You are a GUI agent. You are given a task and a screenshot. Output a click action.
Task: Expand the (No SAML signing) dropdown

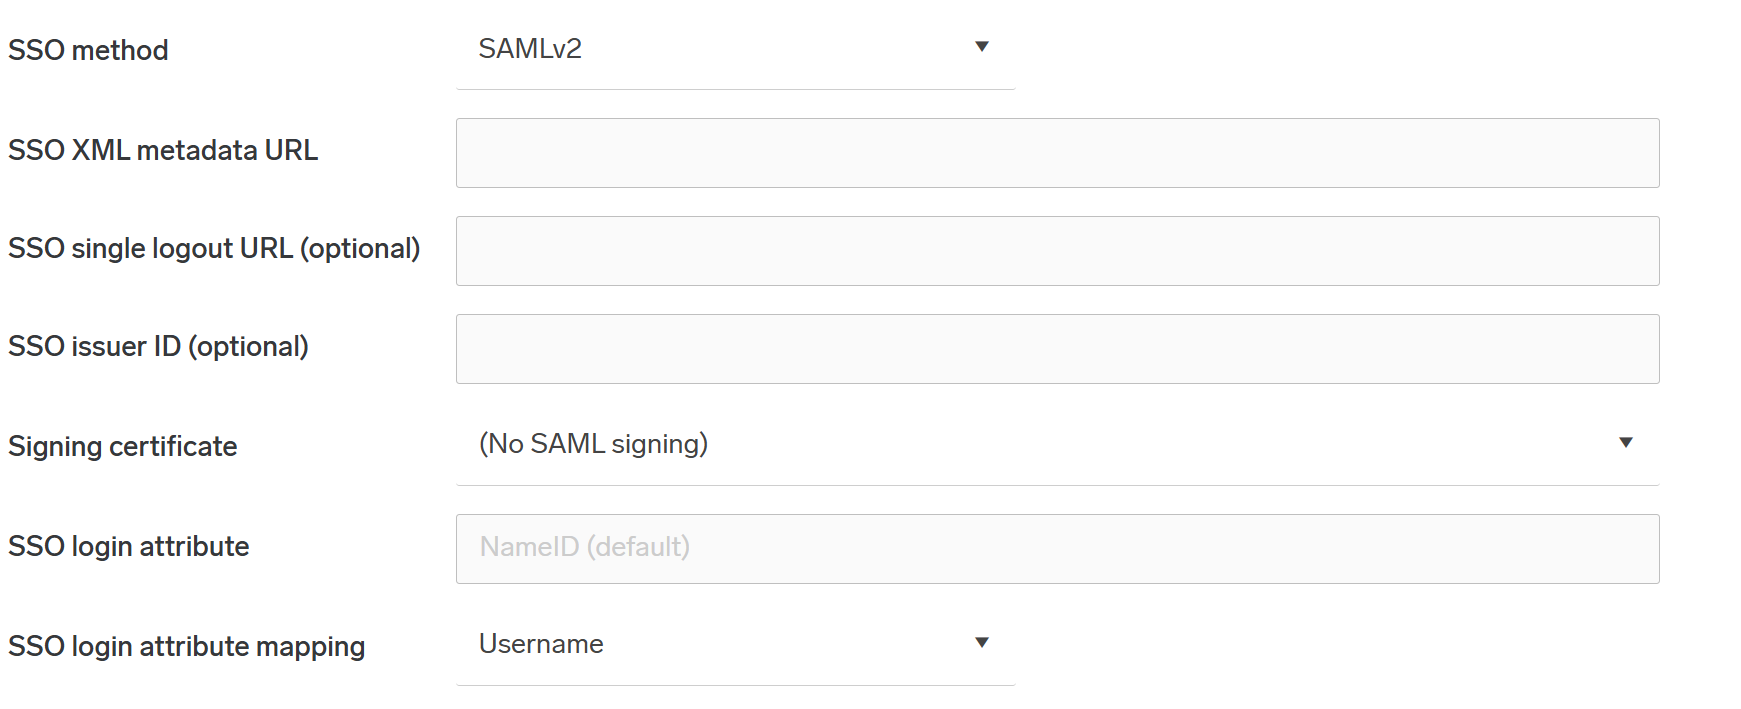[593, 444]
